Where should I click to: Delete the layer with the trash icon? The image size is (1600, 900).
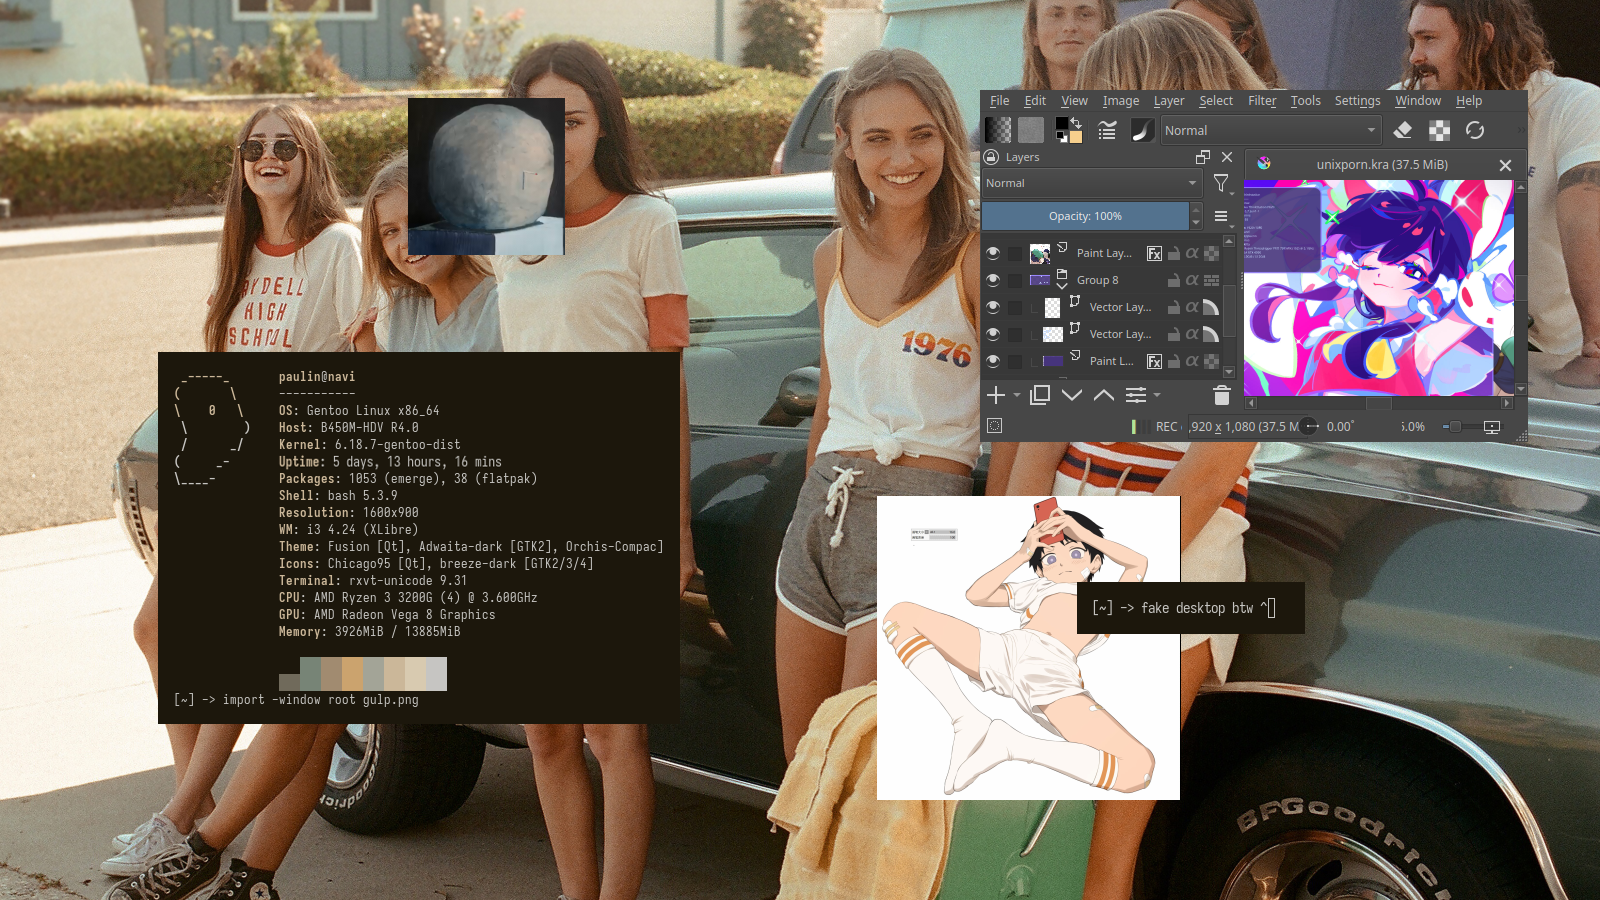point(1221,395)
